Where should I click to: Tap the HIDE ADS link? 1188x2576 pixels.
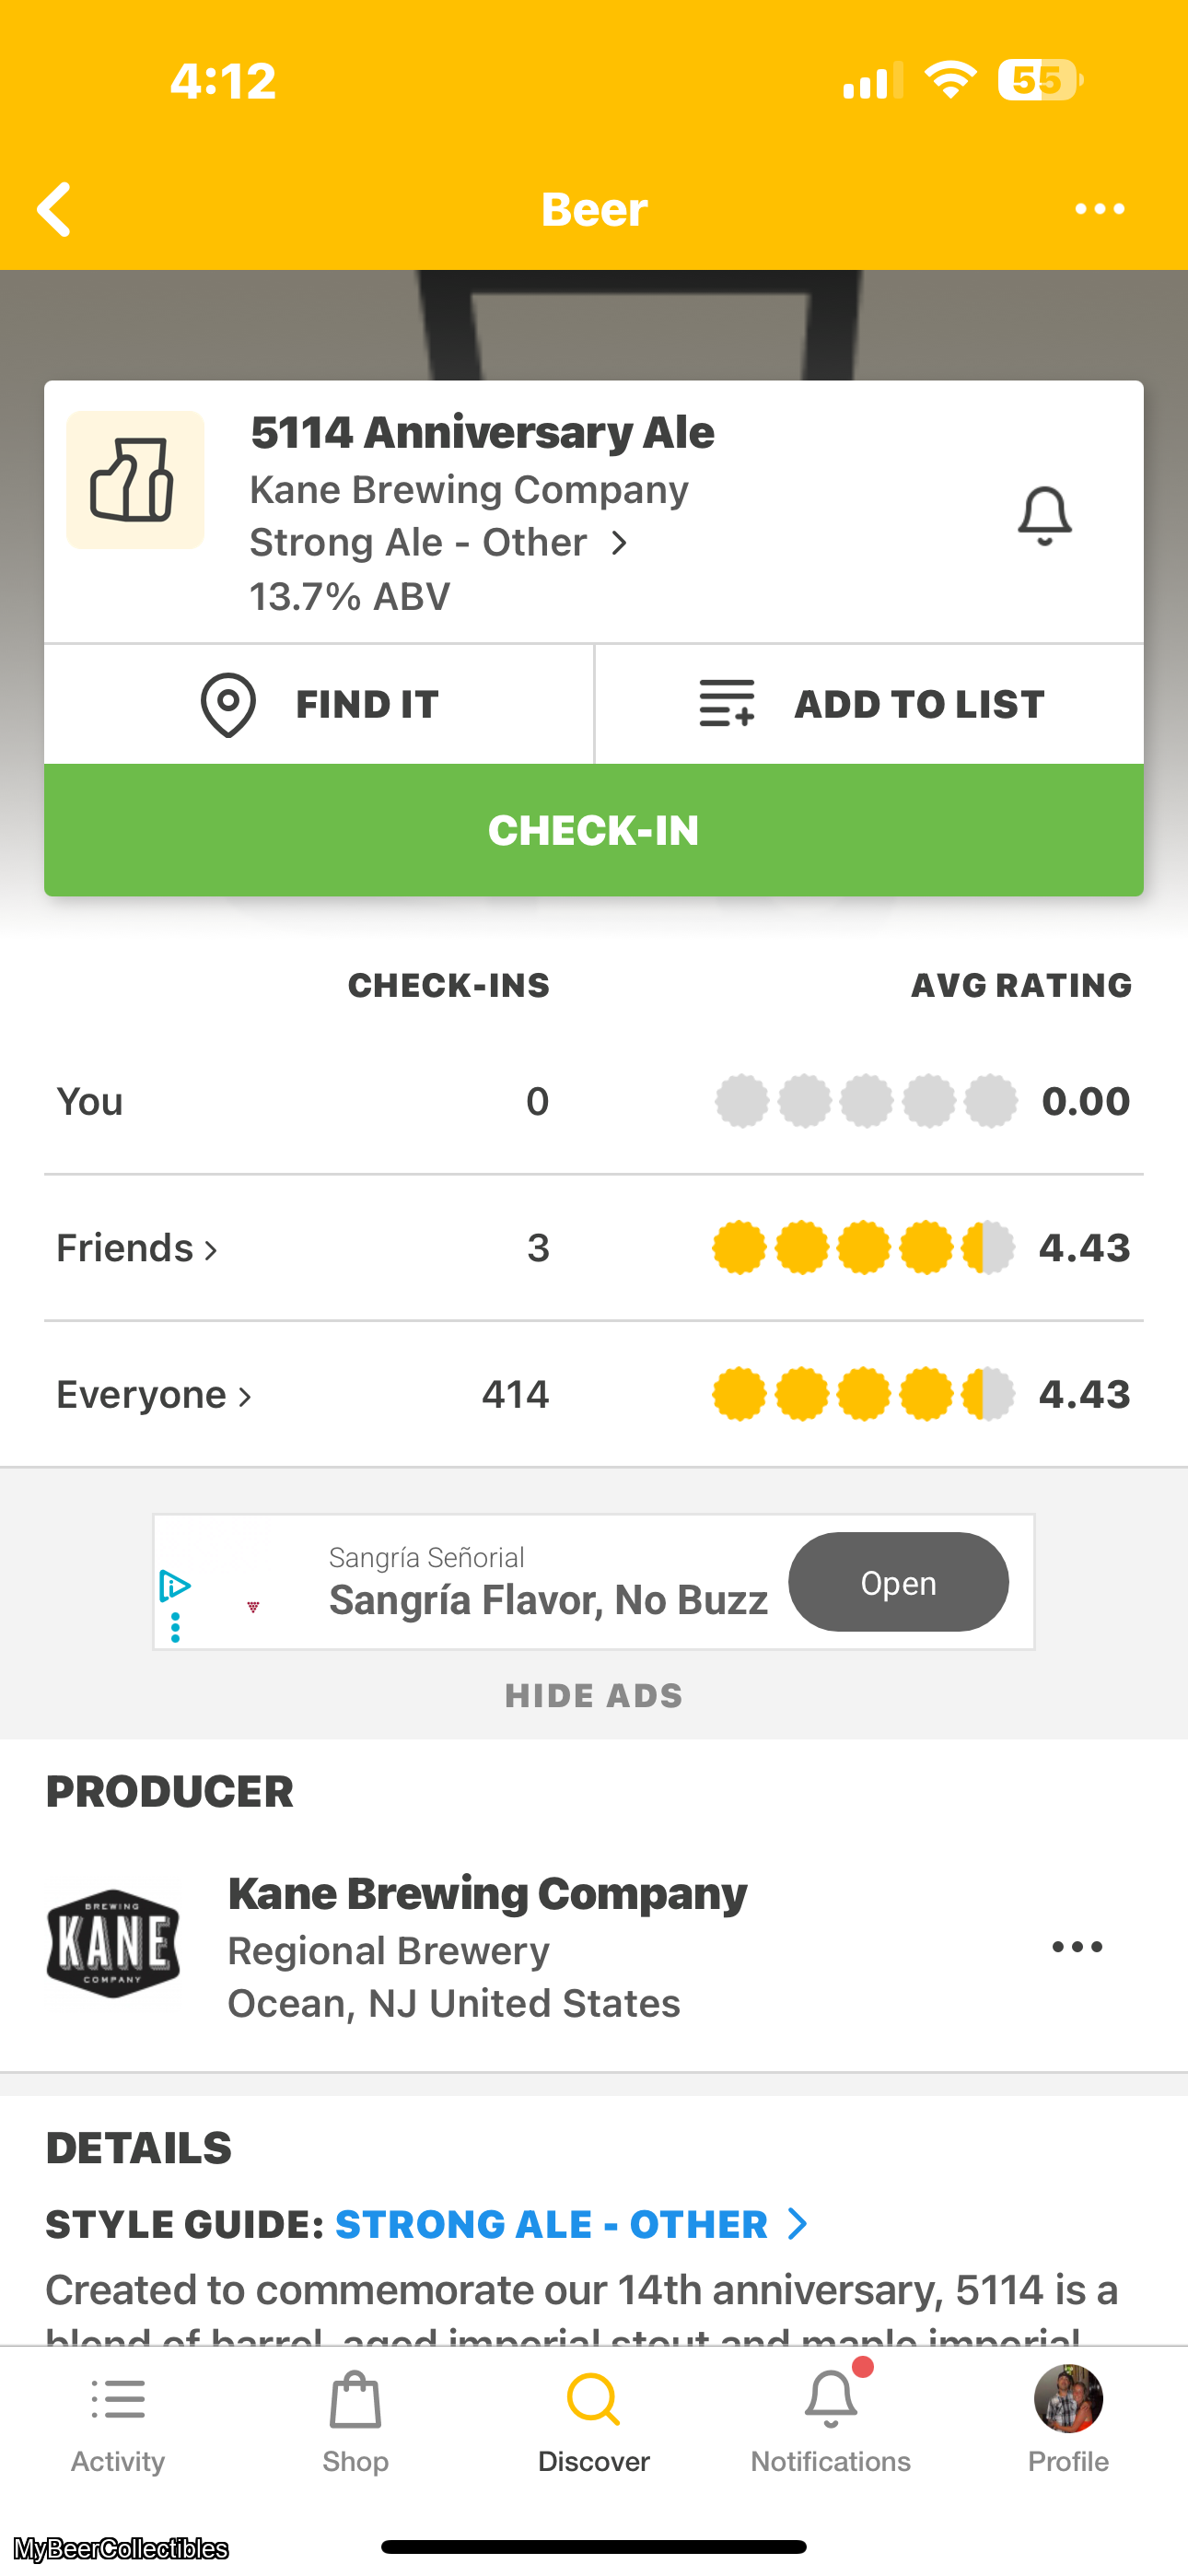pos(593,1696)
